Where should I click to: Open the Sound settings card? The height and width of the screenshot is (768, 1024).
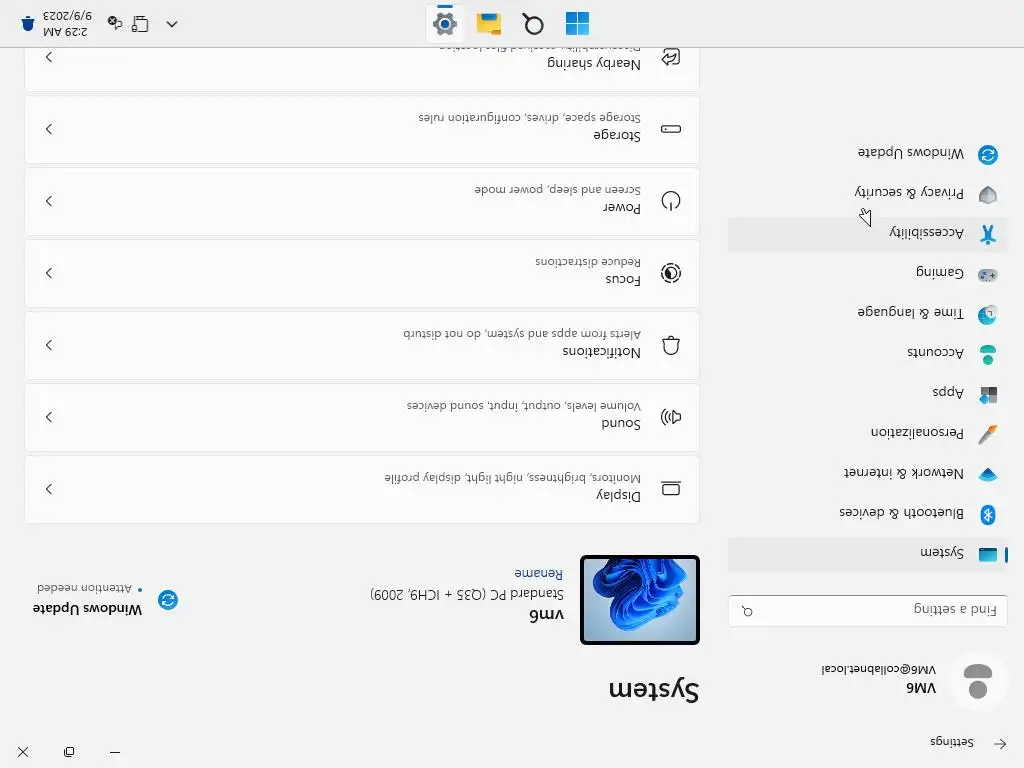(362, 417)
